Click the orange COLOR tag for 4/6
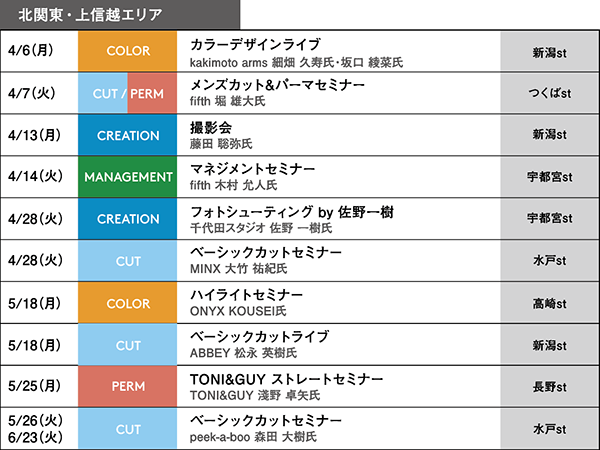Viewport: 600px width, 450px height. coord(127,51)
